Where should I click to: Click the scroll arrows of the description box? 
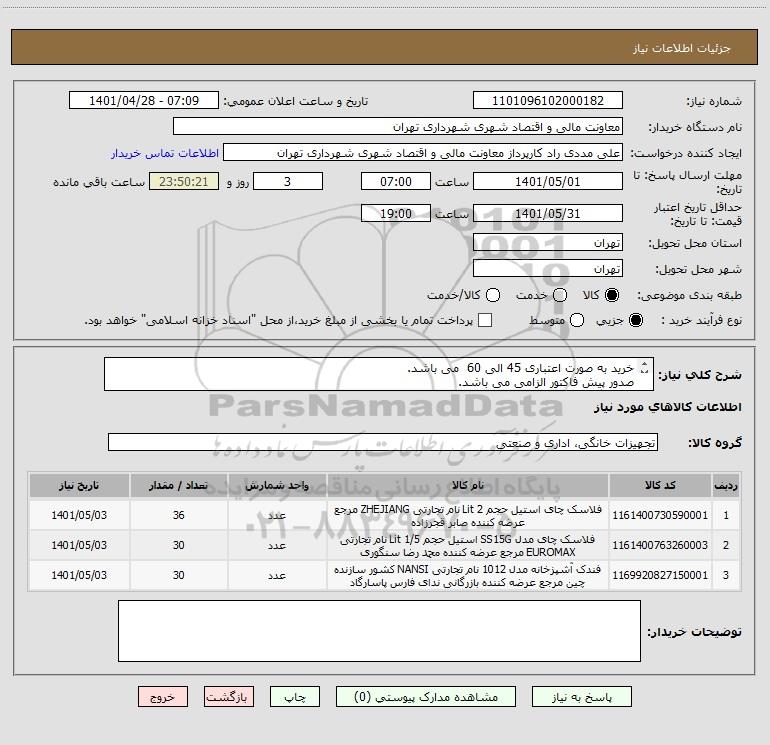point(645,367)
